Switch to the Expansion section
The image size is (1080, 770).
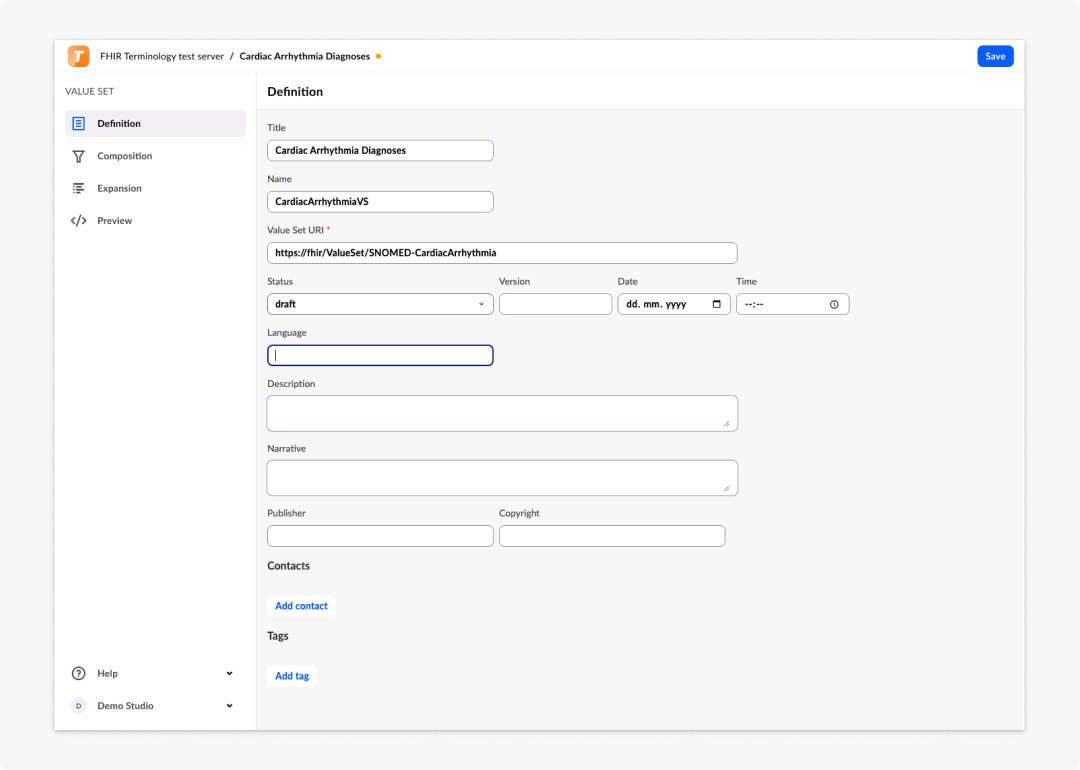point(155,188)
